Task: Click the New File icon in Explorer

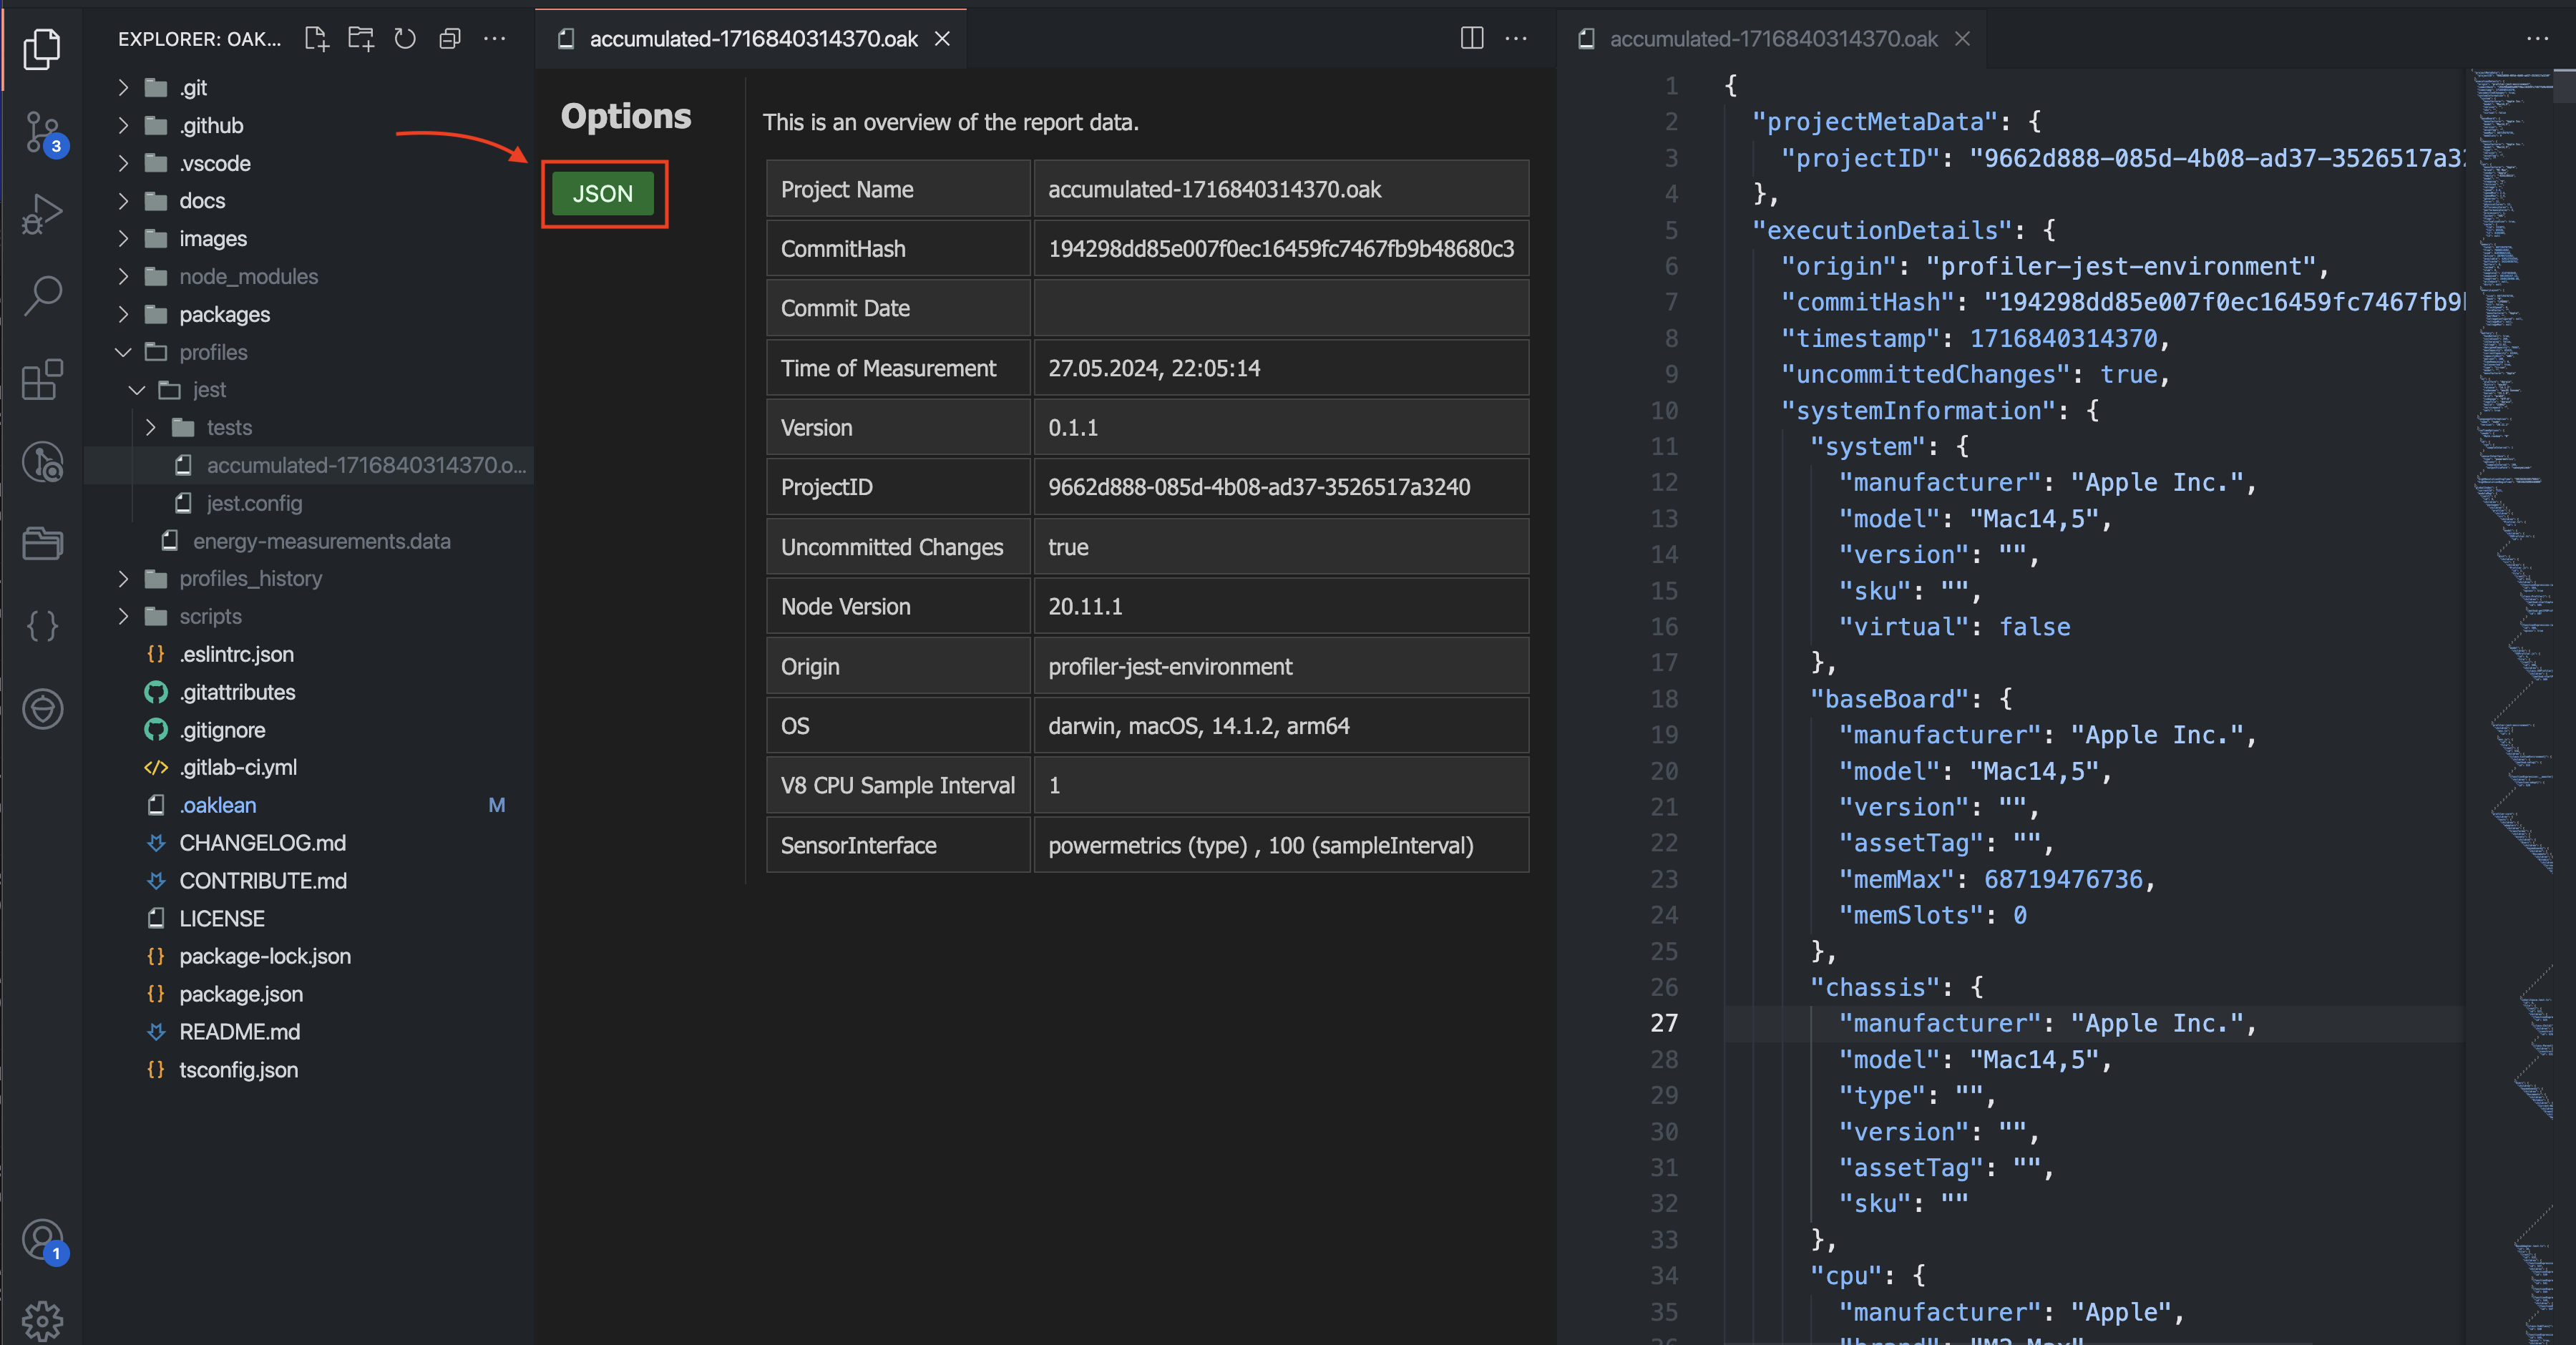Action: (x=317, y=39)
